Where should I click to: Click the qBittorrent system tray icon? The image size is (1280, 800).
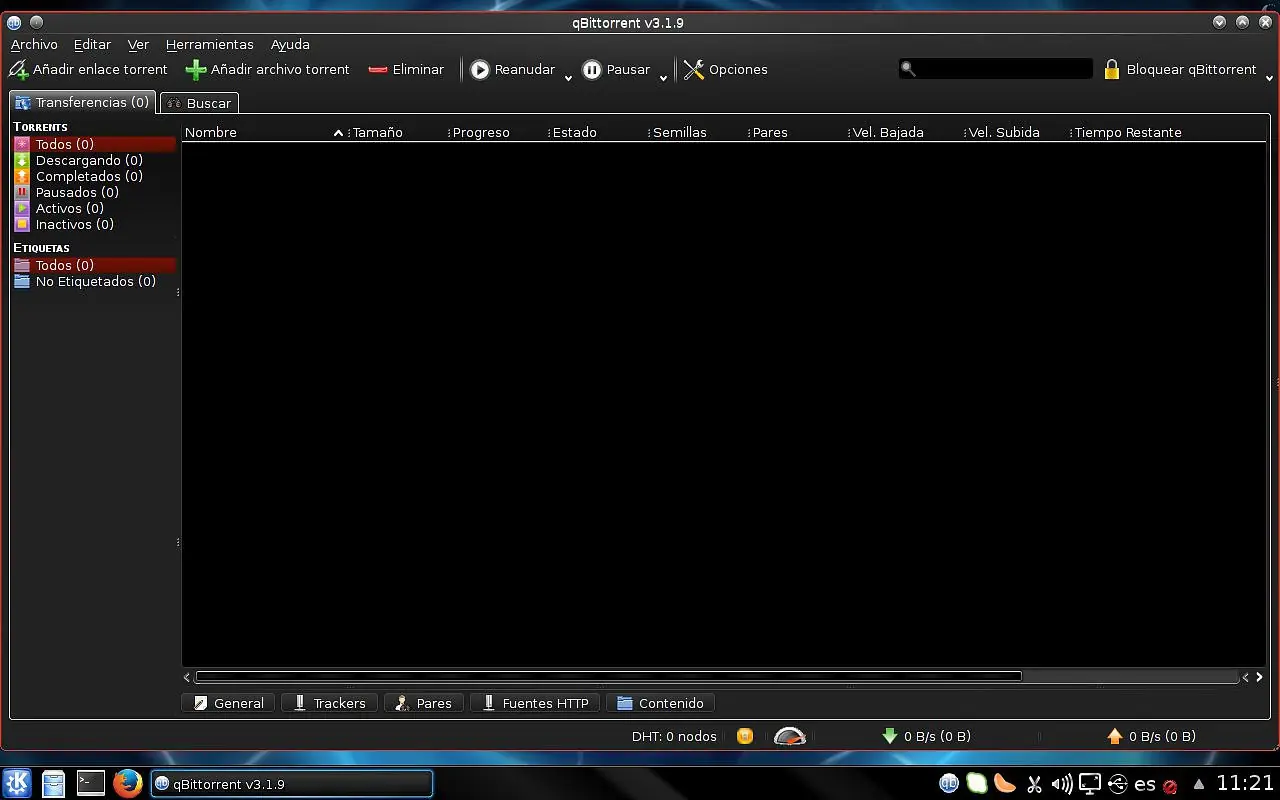click(949, 784)
